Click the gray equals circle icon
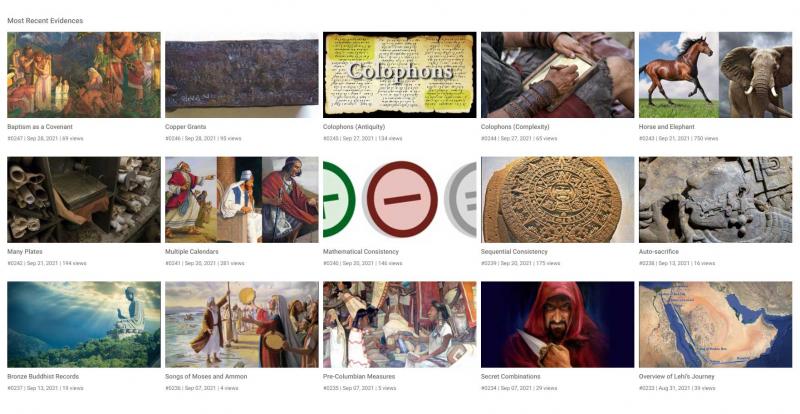 461,199
